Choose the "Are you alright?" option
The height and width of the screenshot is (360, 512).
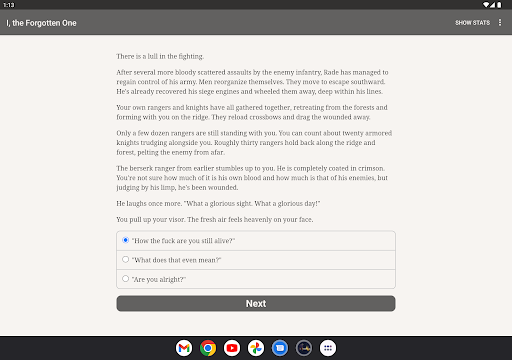click(x=256, y=279)
